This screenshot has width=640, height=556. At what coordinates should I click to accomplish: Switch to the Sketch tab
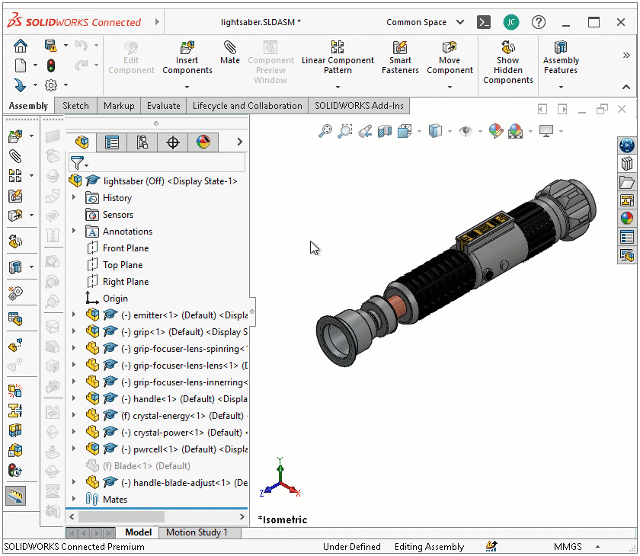click(76, 106)
